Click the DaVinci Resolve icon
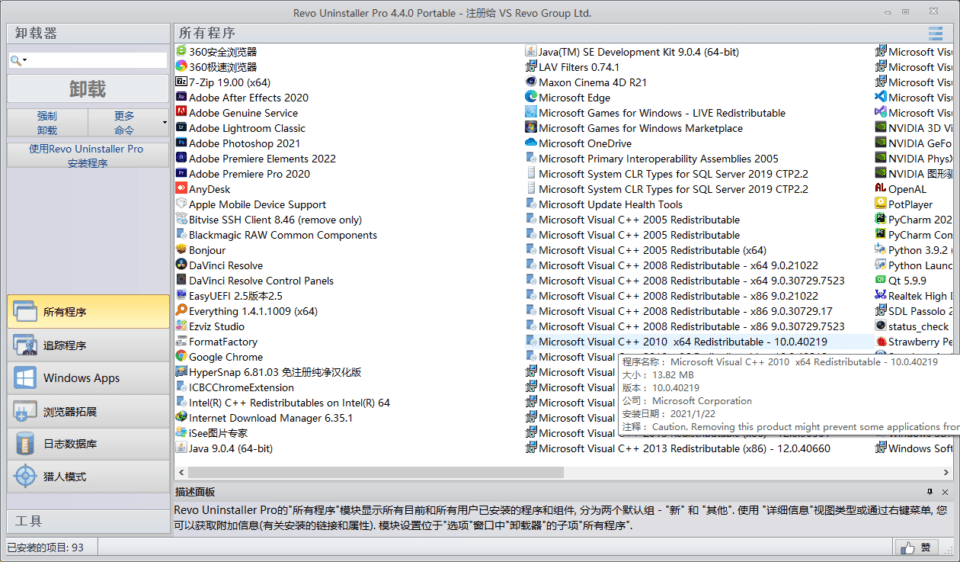 tap(181, 265)
